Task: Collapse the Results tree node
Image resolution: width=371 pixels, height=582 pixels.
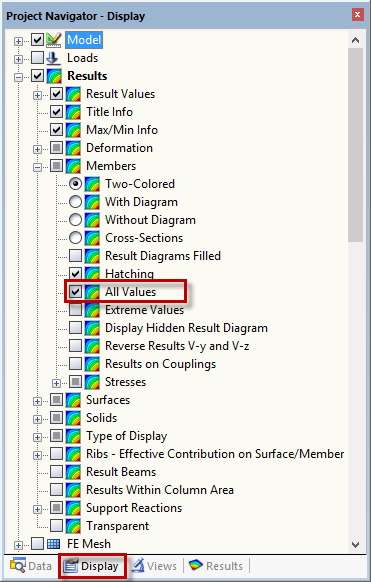Action: [x=18, y=77]
